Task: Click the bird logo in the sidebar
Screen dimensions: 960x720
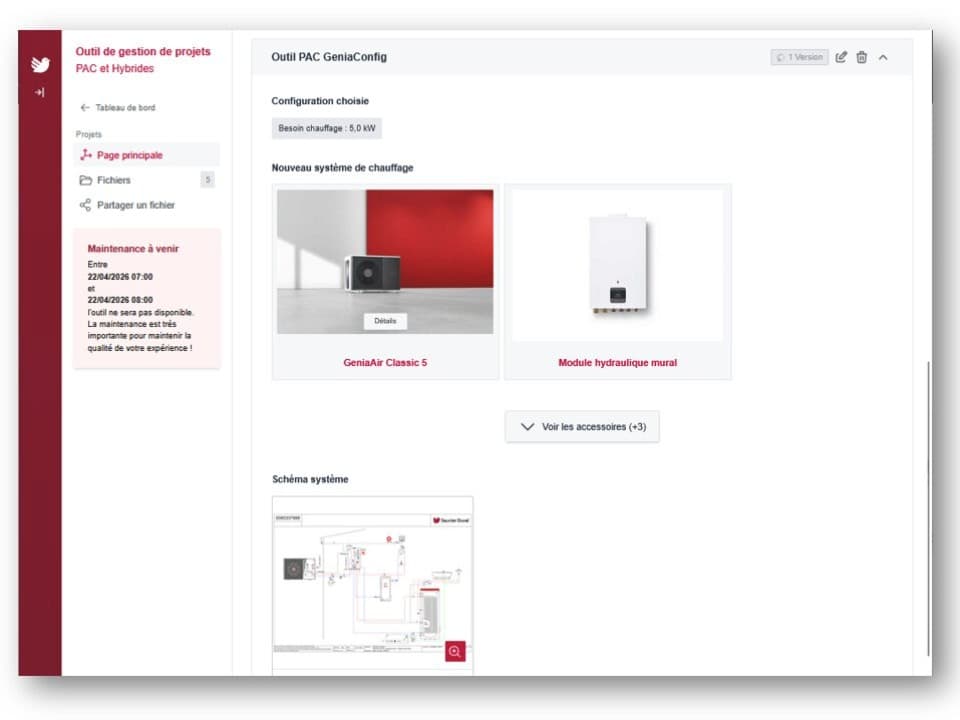Action: coord(40,64)
